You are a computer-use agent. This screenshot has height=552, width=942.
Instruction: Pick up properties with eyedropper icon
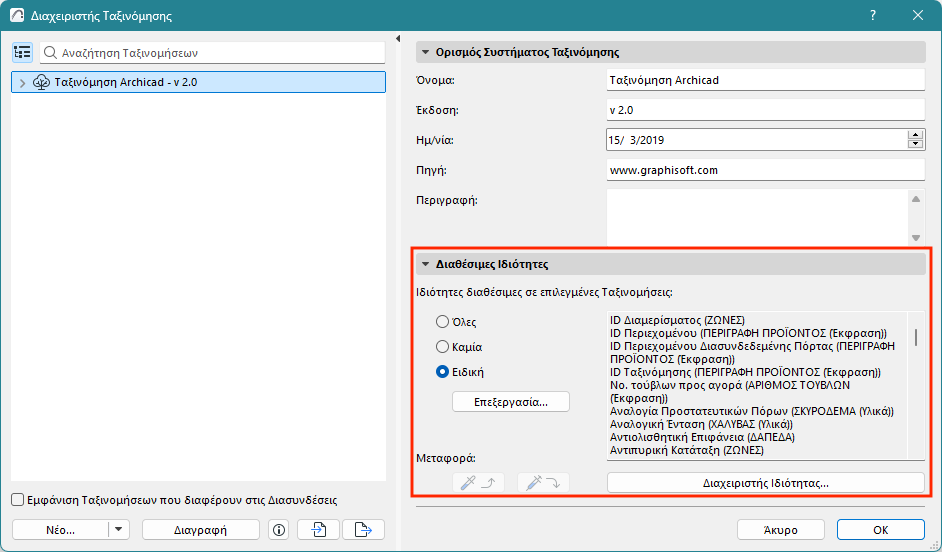(478, 482)
